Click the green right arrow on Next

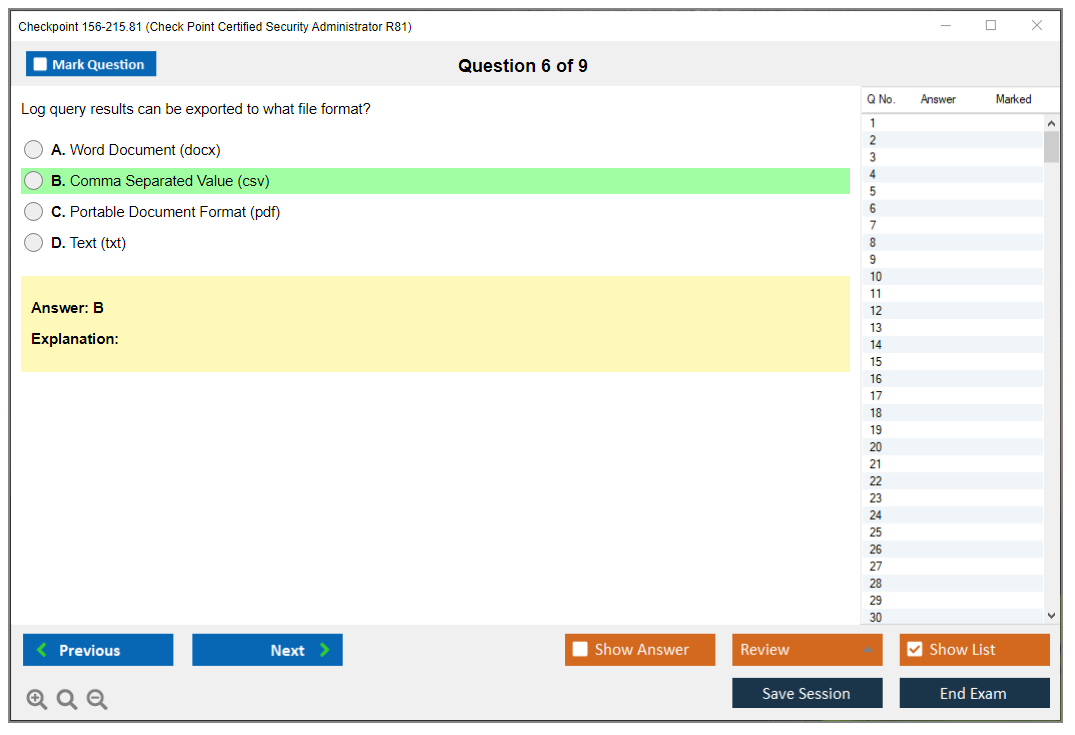click(x=324, y=650)
